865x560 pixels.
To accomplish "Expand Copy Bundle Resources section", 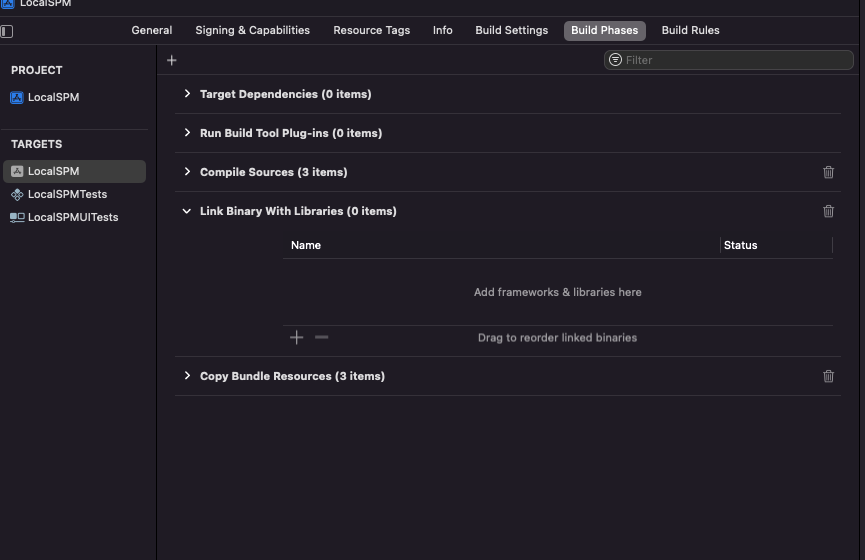I will [187, 376].
